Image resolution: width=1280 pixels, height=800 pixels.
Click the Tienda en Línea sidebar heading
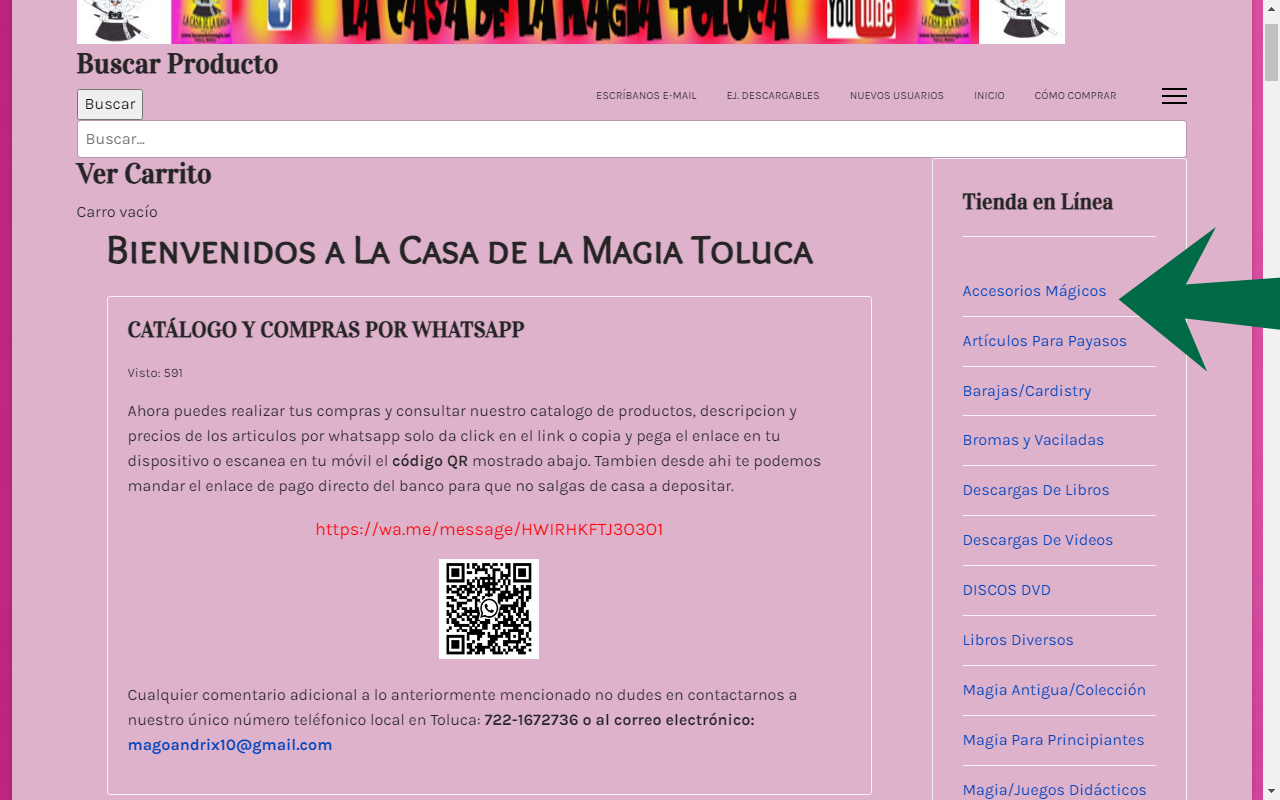pyautogui.click(x=1037, y=202)
